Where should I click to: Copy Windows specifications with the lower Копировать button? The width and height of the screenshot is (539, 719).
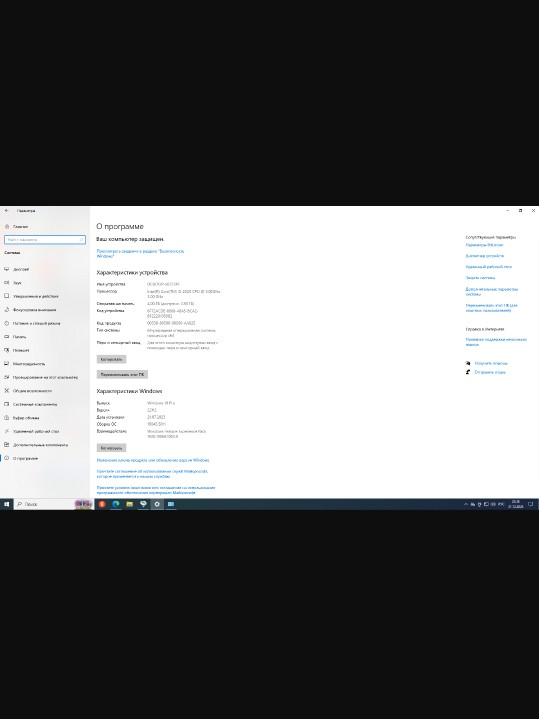pos(111,448)
